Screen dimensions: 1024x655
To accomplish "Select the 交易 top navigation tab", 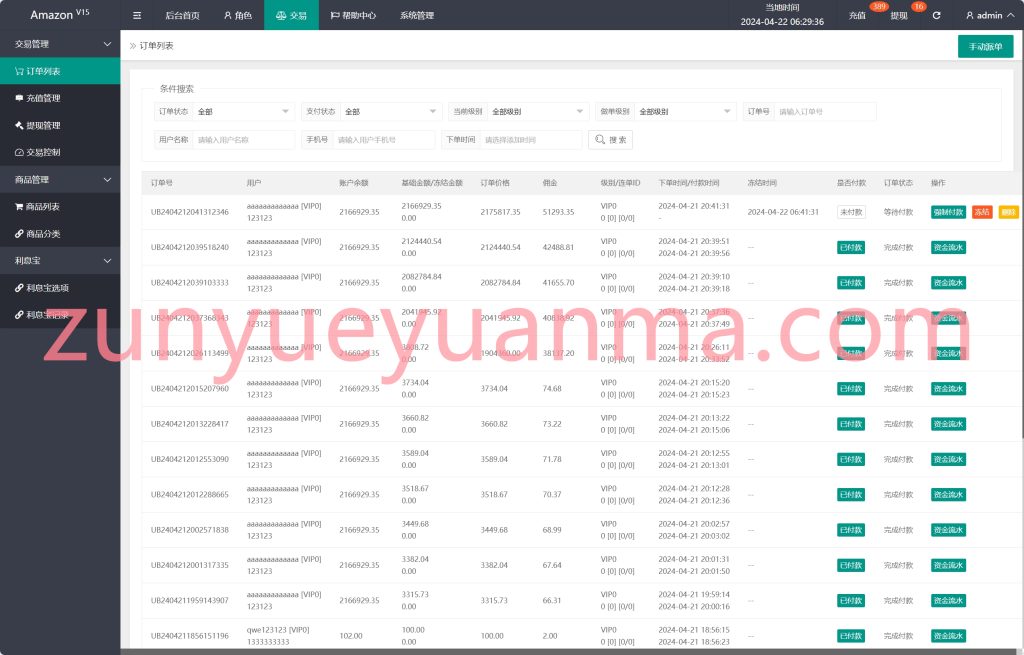I will (x=291, y=15).
